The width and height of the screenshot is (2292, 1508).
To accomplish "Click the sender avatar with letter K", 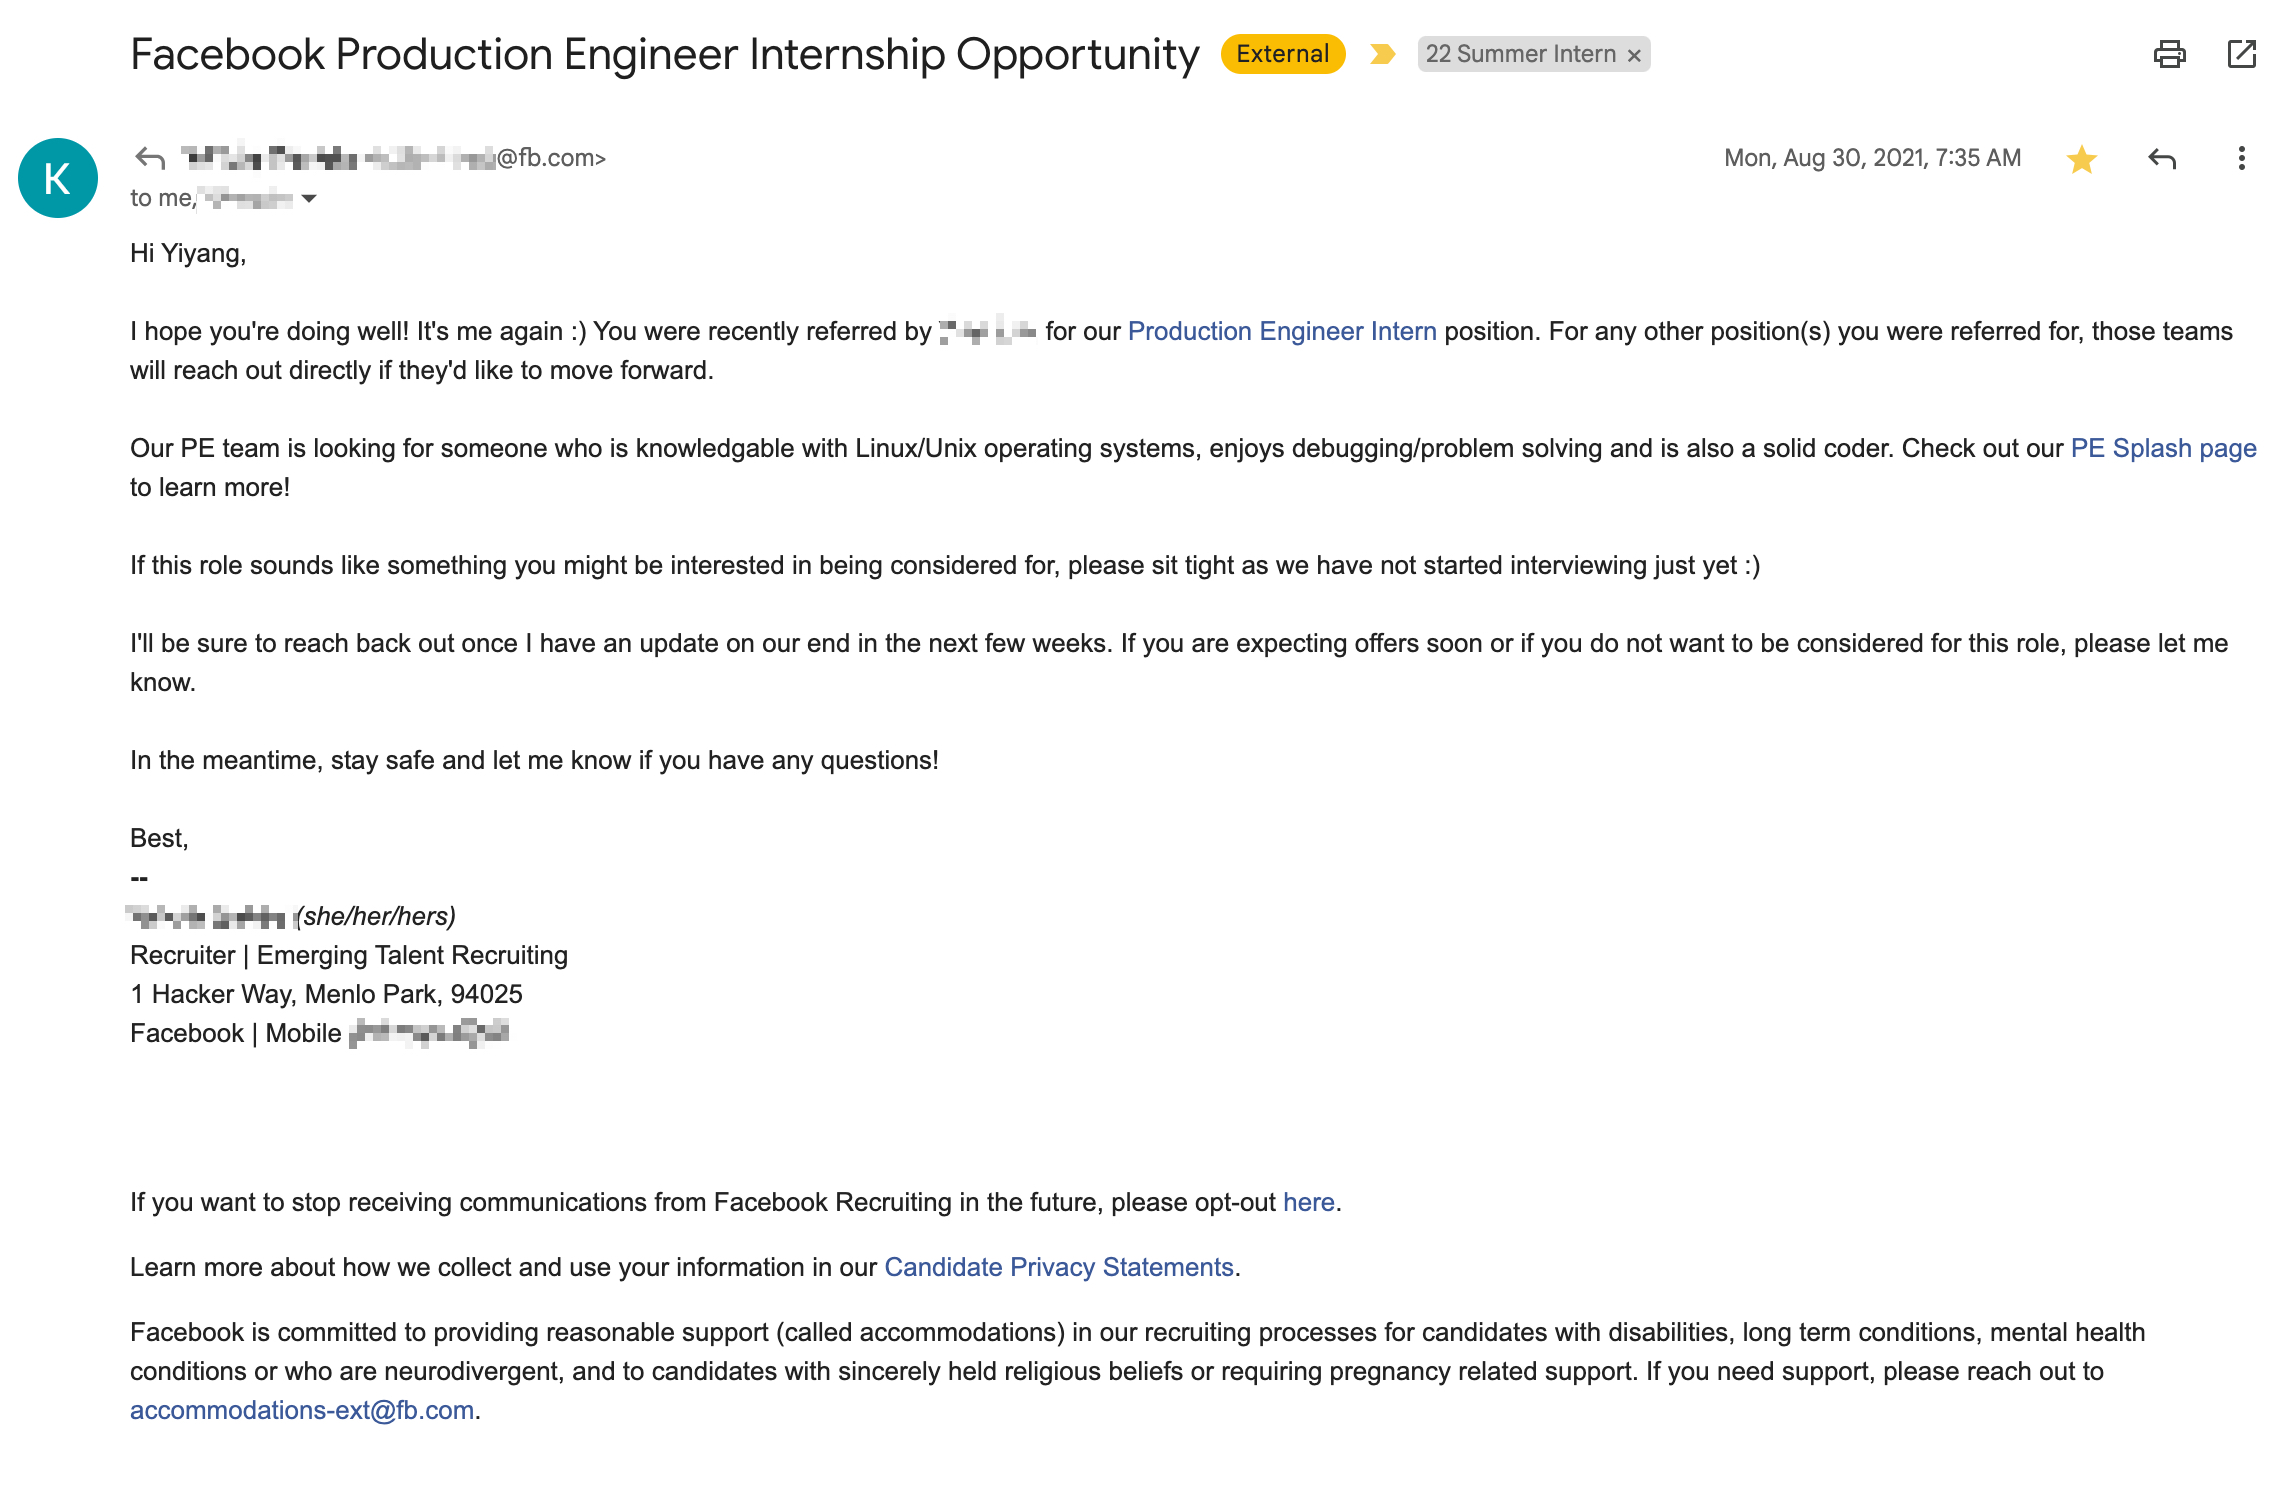I will [58, 178].
